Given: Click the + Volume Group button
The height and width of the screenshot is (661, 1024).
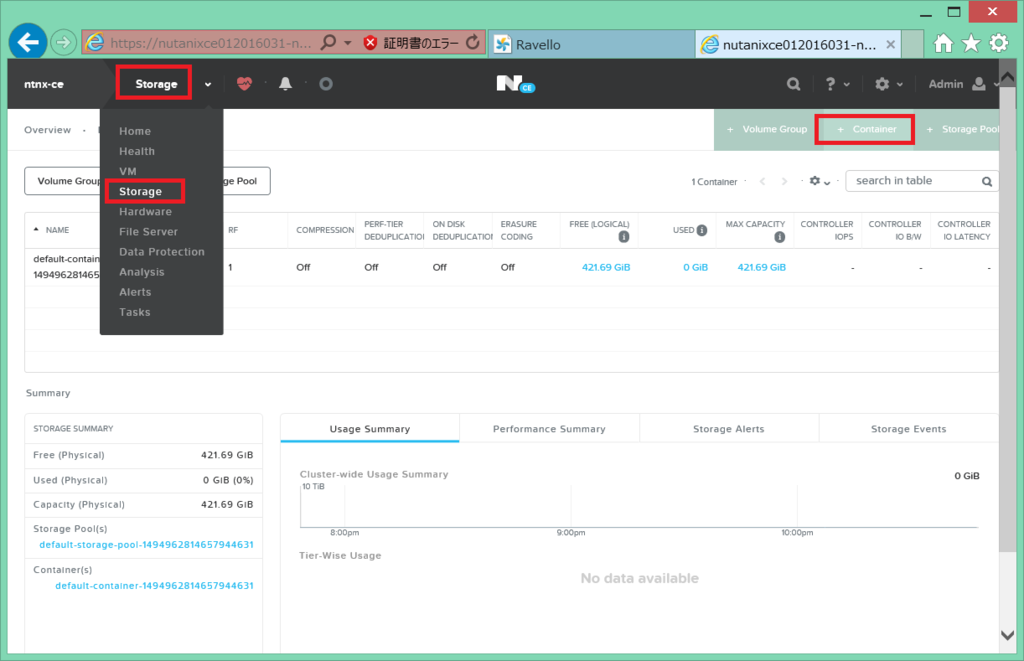Looking at the screenshot, I should [767, 129].
